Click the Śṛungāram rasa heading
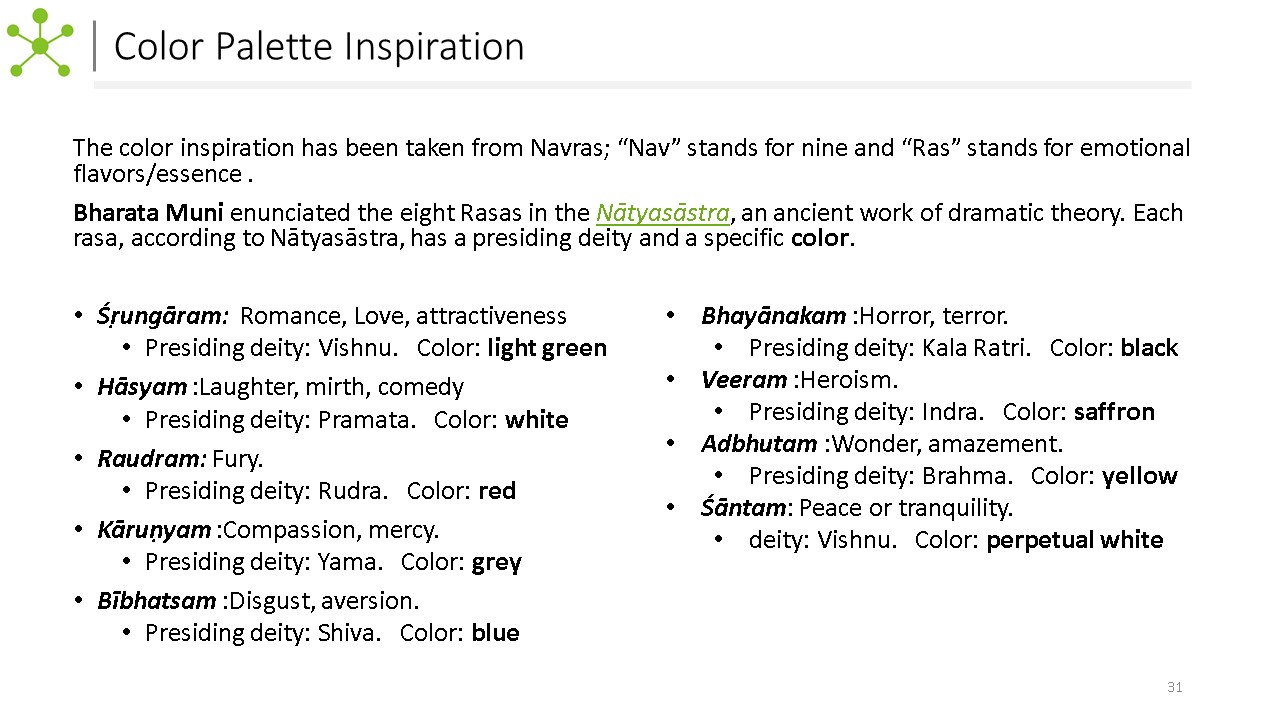This screenshot has height=720, width=1280. pyautogui.click(x=163, y=316)
